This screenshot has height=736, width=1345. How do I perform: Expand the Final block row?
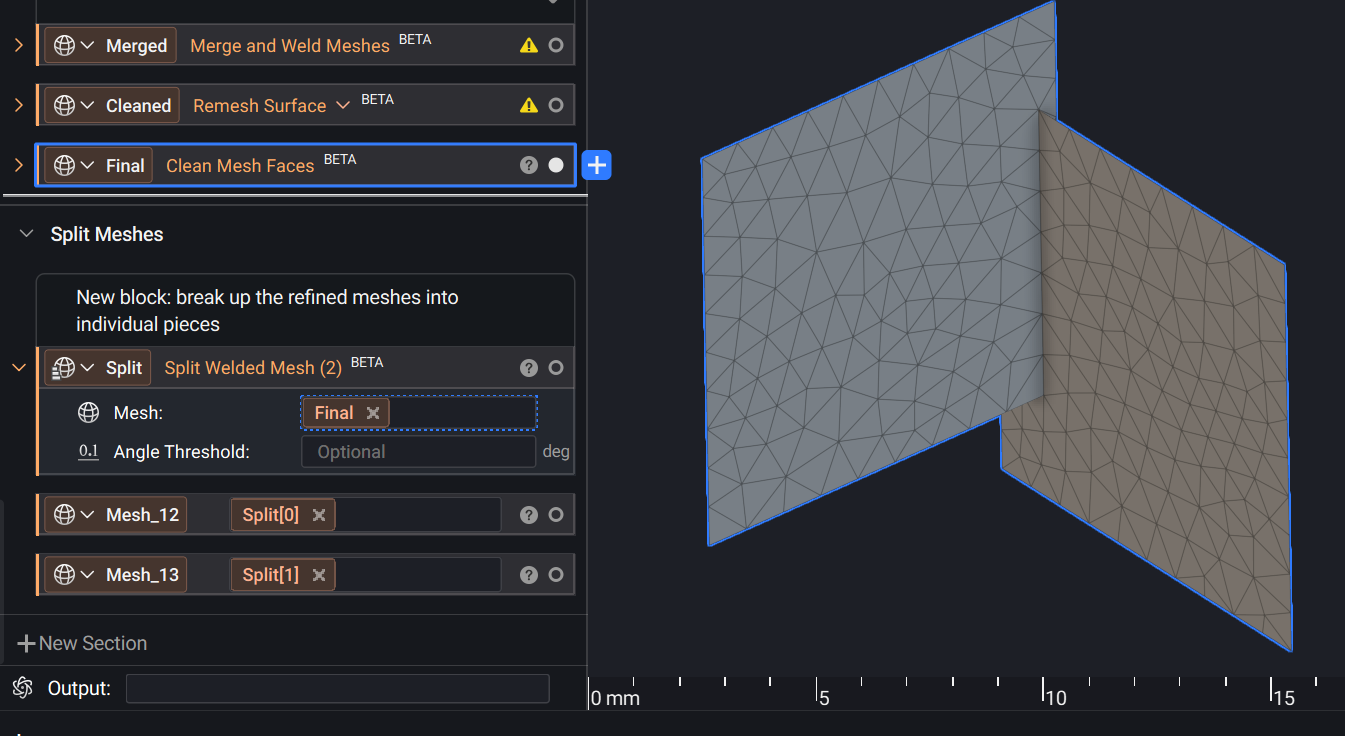tap(18, 166)
